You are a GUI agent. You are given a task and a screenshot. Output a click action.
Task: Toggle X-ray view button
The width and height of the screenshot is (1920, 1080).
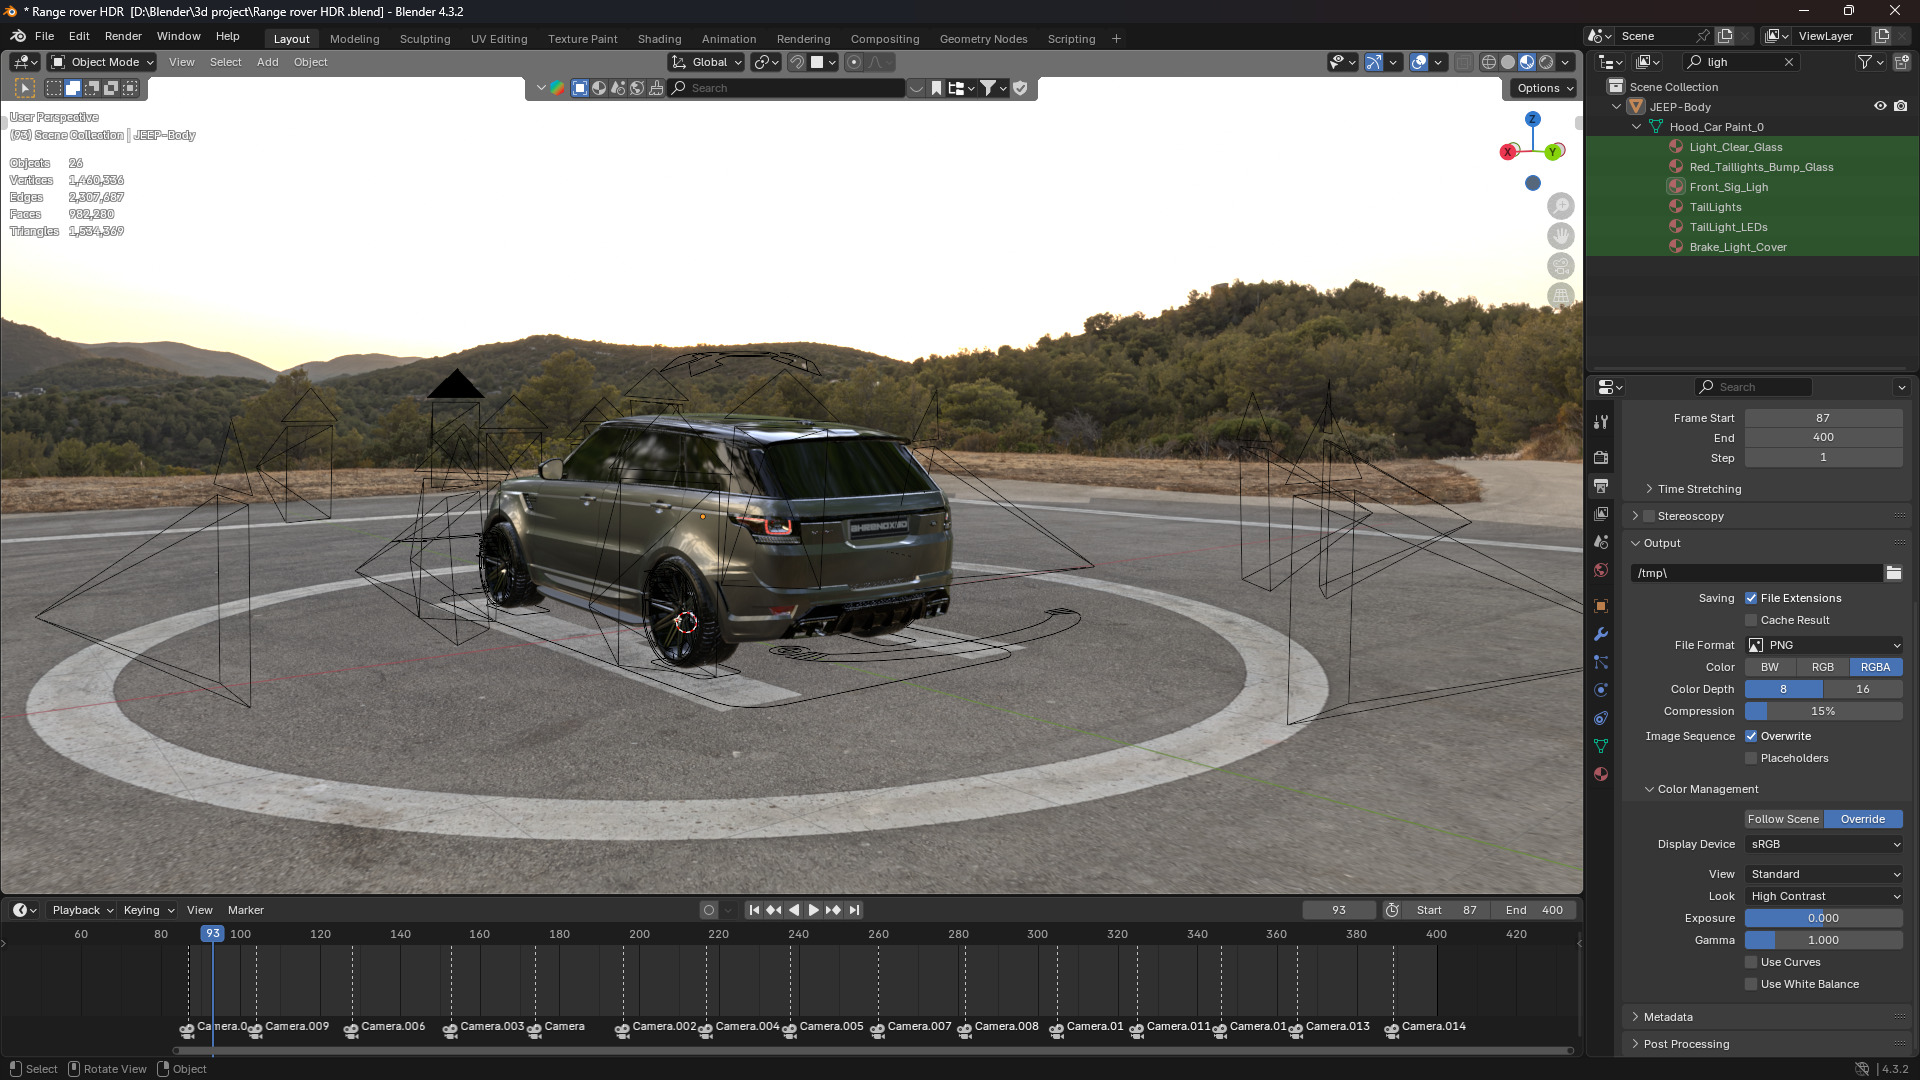[1463, 62]
